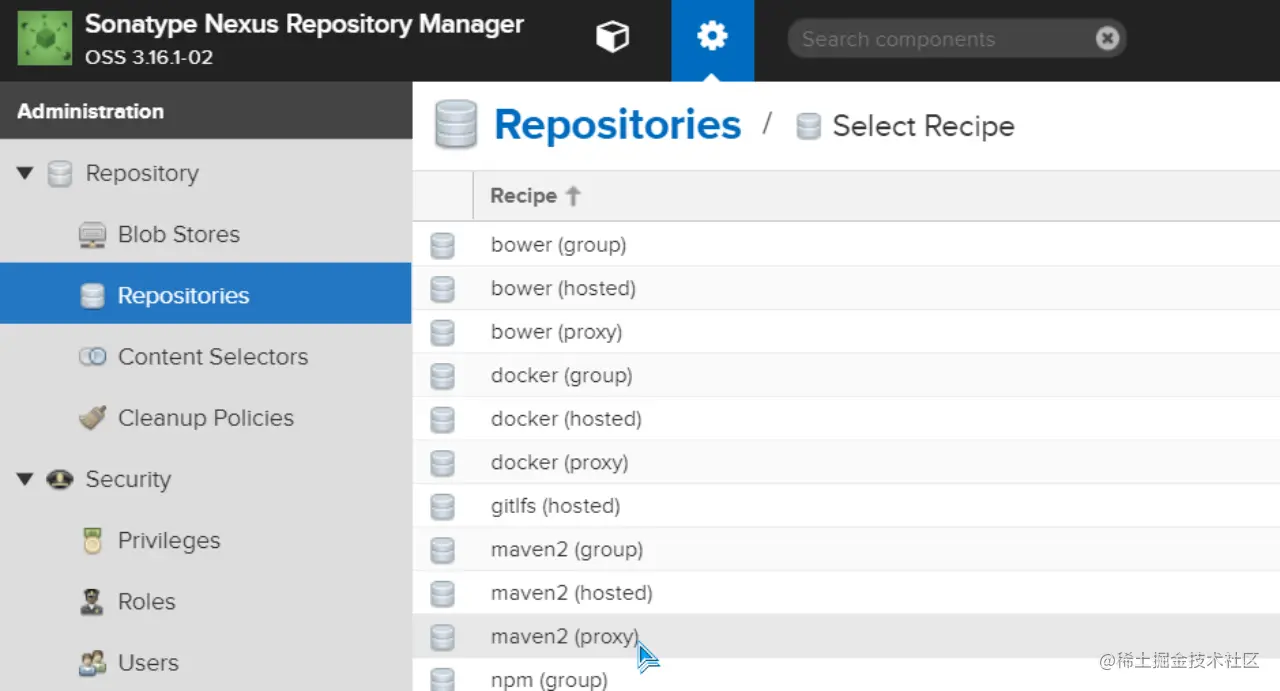
Task: Click the icon beside bower (proxy)
Action: [x=442, y=333]
